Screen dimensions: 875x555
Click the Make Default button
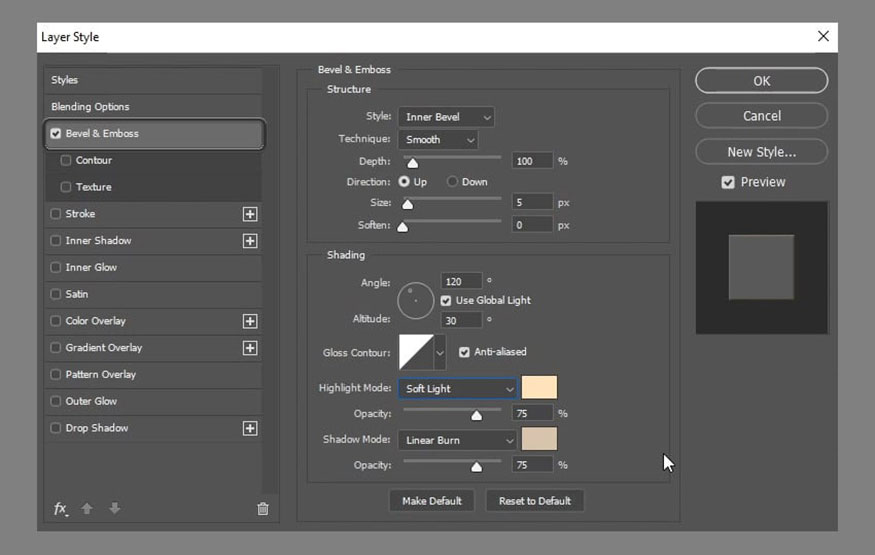[432, 501]
